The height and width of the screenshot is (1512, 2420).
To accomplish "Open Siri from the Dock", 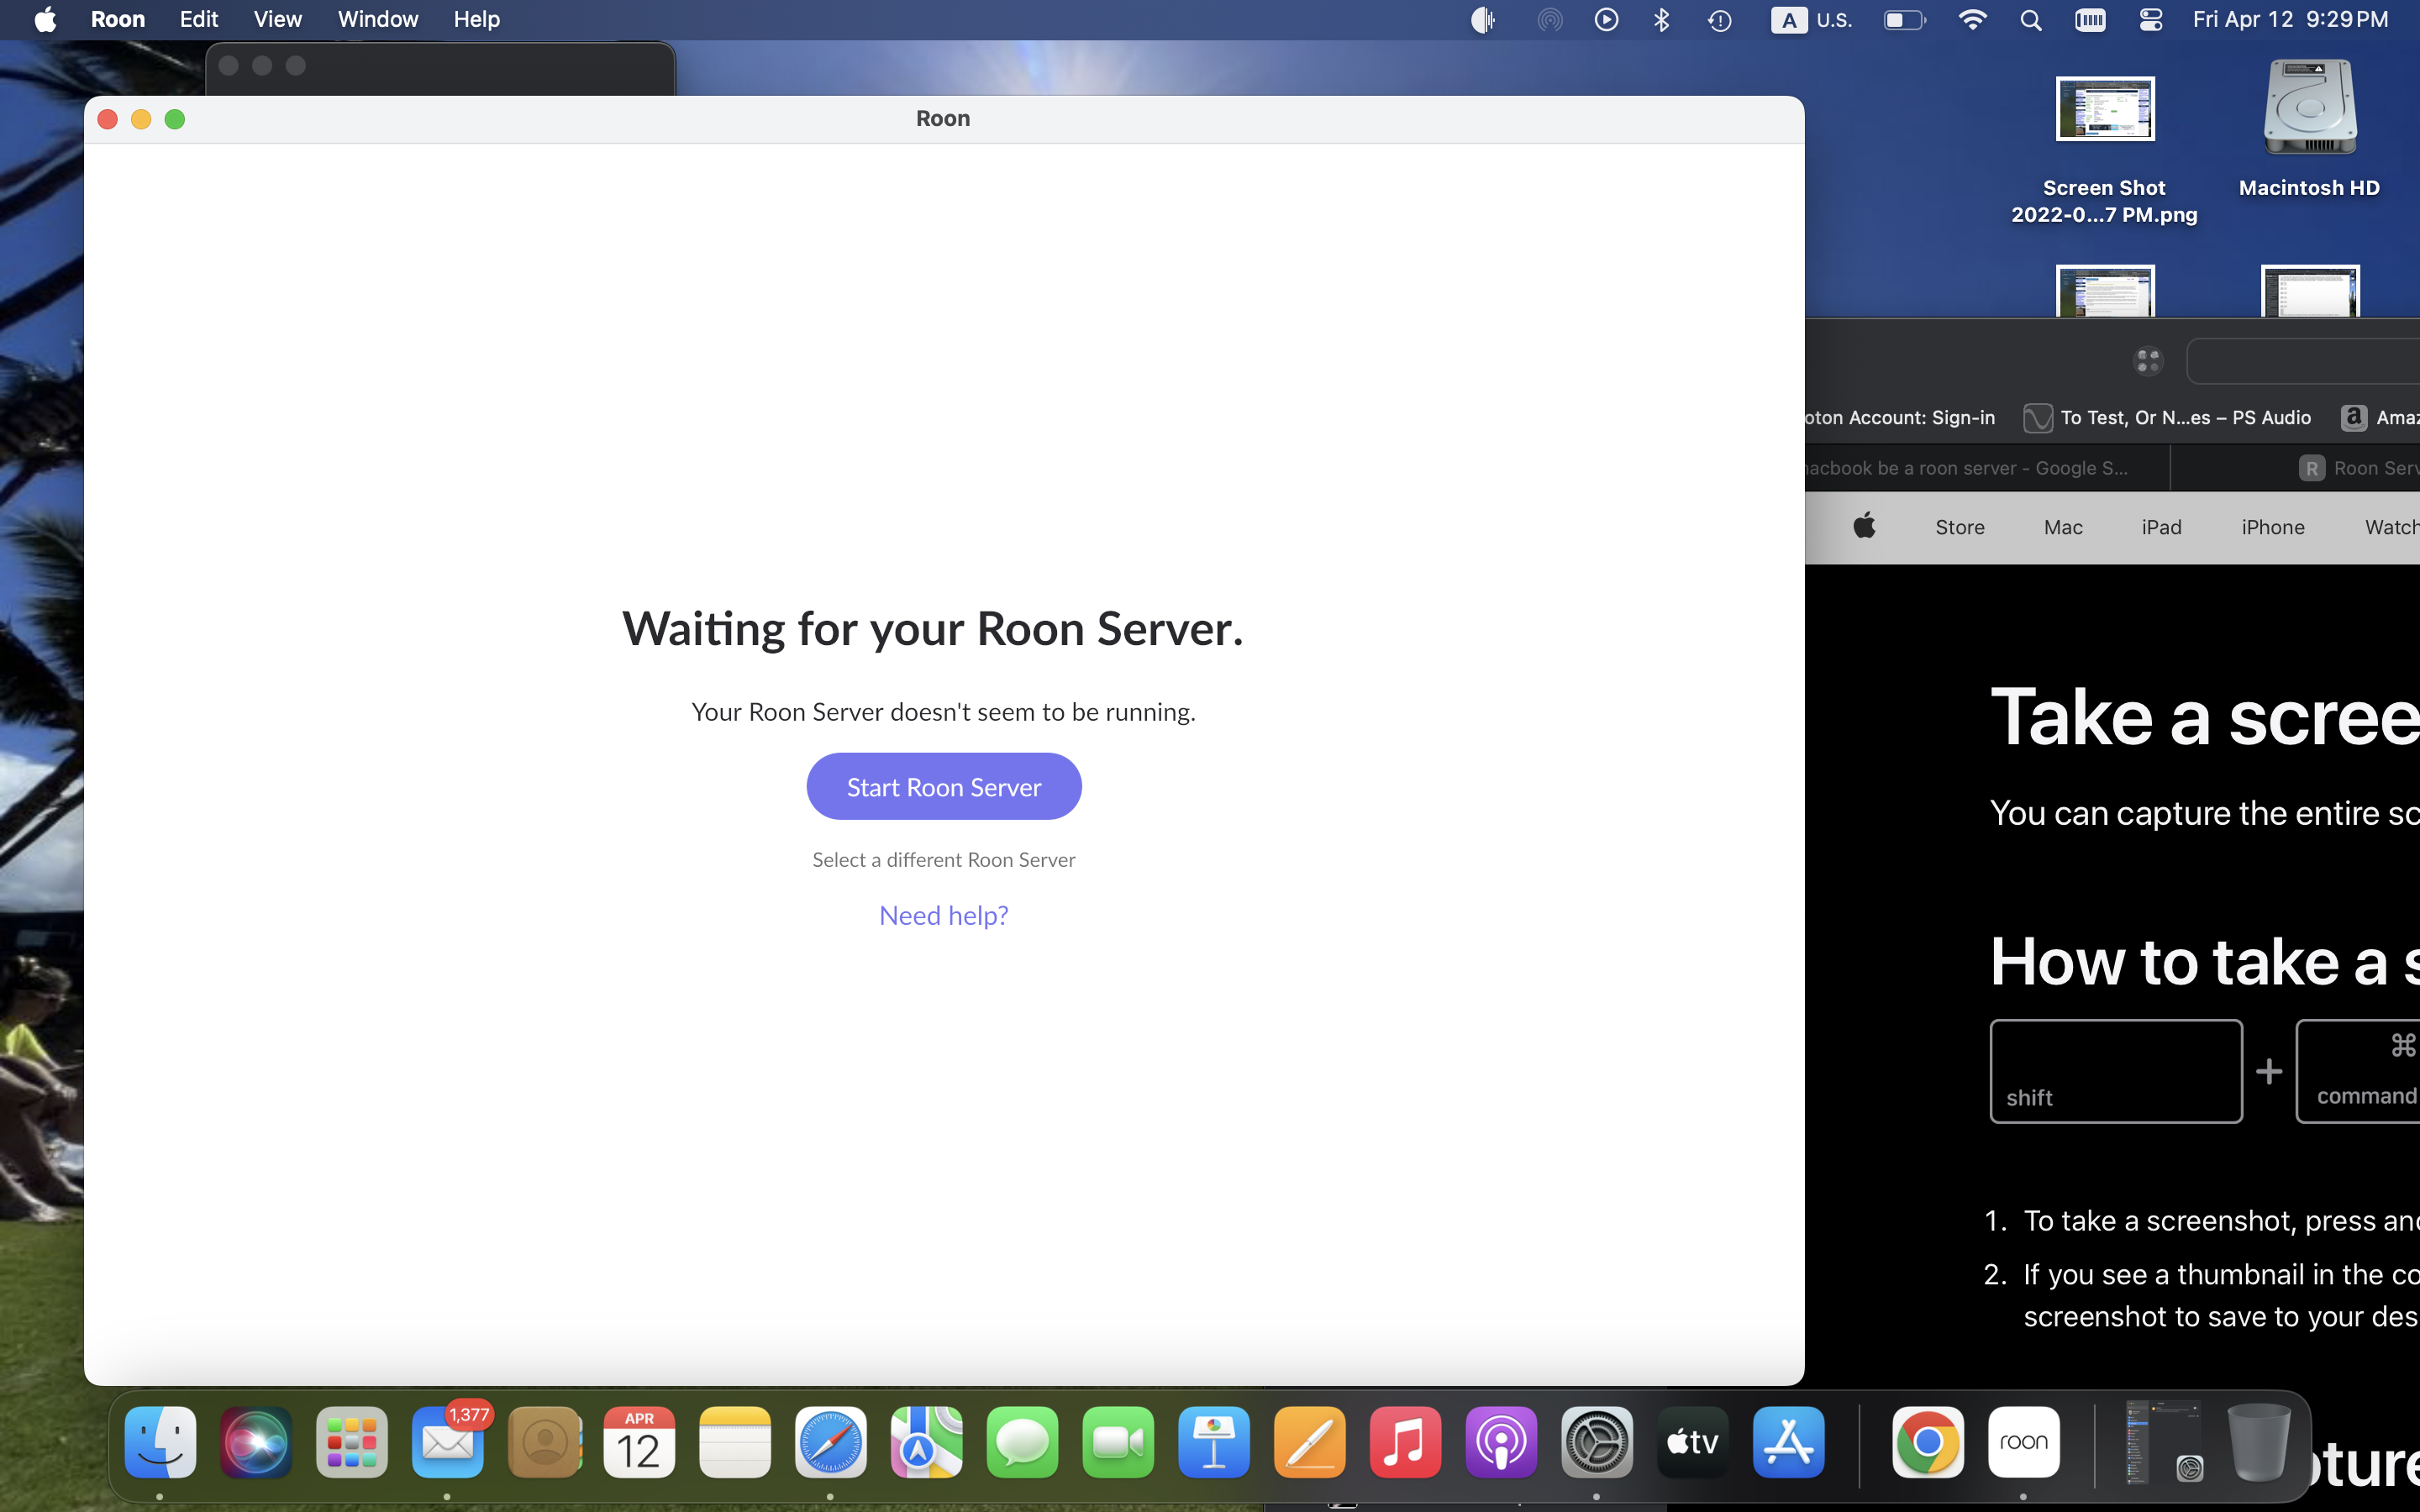I will pos(256,1442).
